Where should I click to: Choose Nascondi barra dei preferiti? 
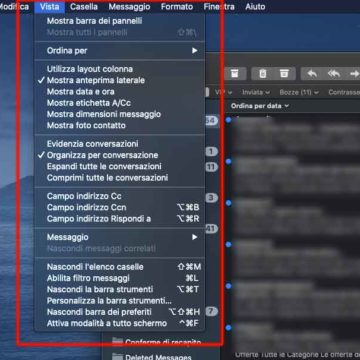point(120,312)
